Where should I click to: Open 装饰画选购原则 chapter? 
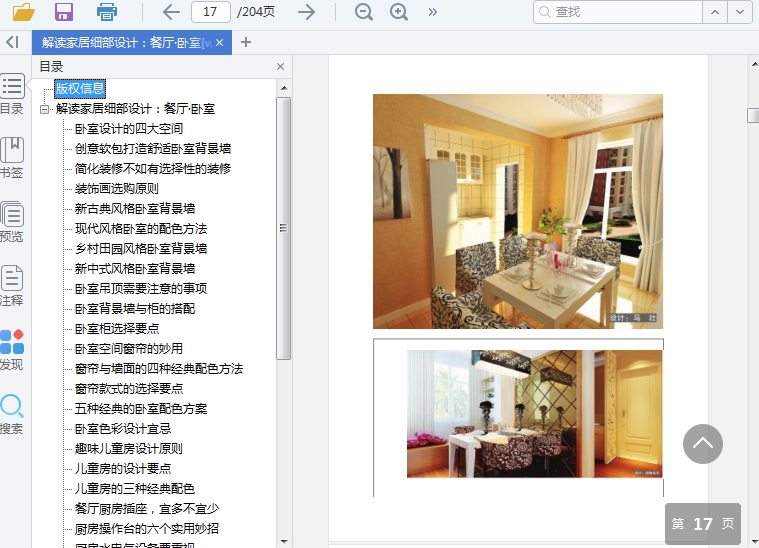click(x=117, y=189)
